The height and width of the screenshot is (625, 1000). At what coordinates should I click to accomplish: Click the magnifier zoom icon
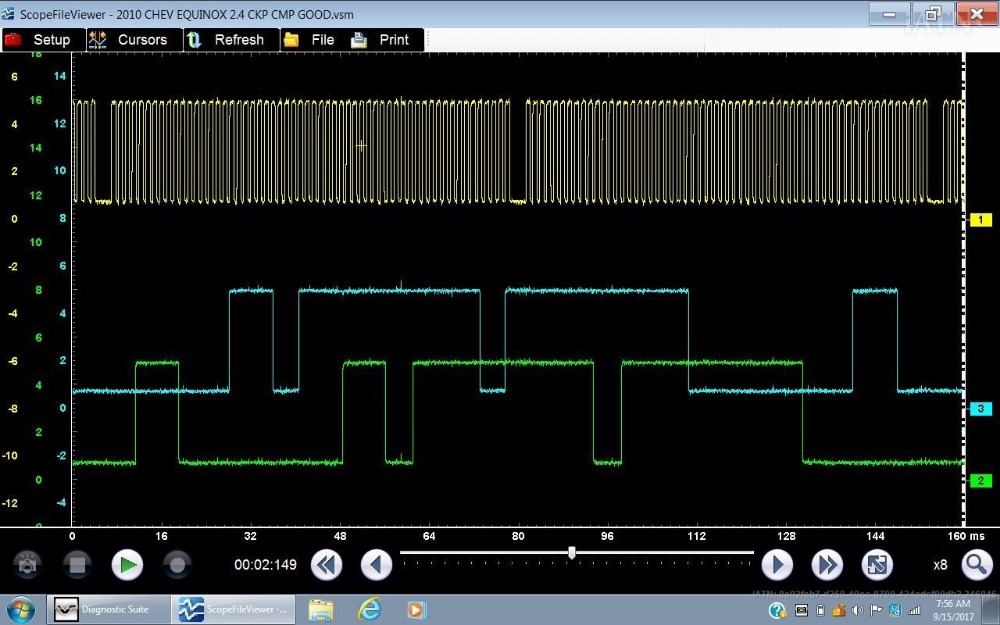[x=976, y=565]
